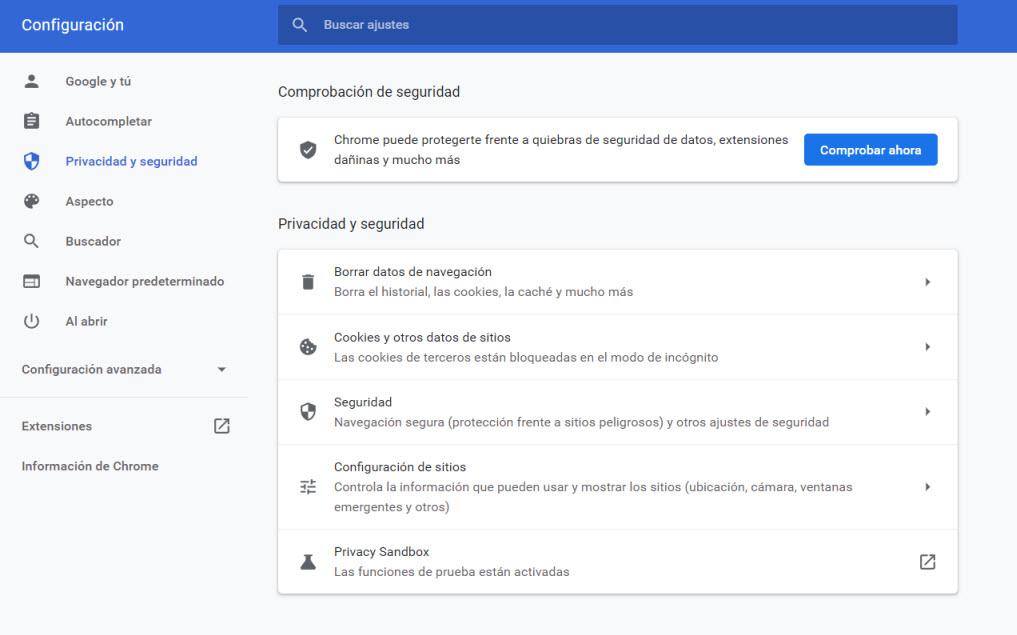Click the clipboard icon for Autocompletar
The height and width of the screenshot is (635, 1017).
31,121
